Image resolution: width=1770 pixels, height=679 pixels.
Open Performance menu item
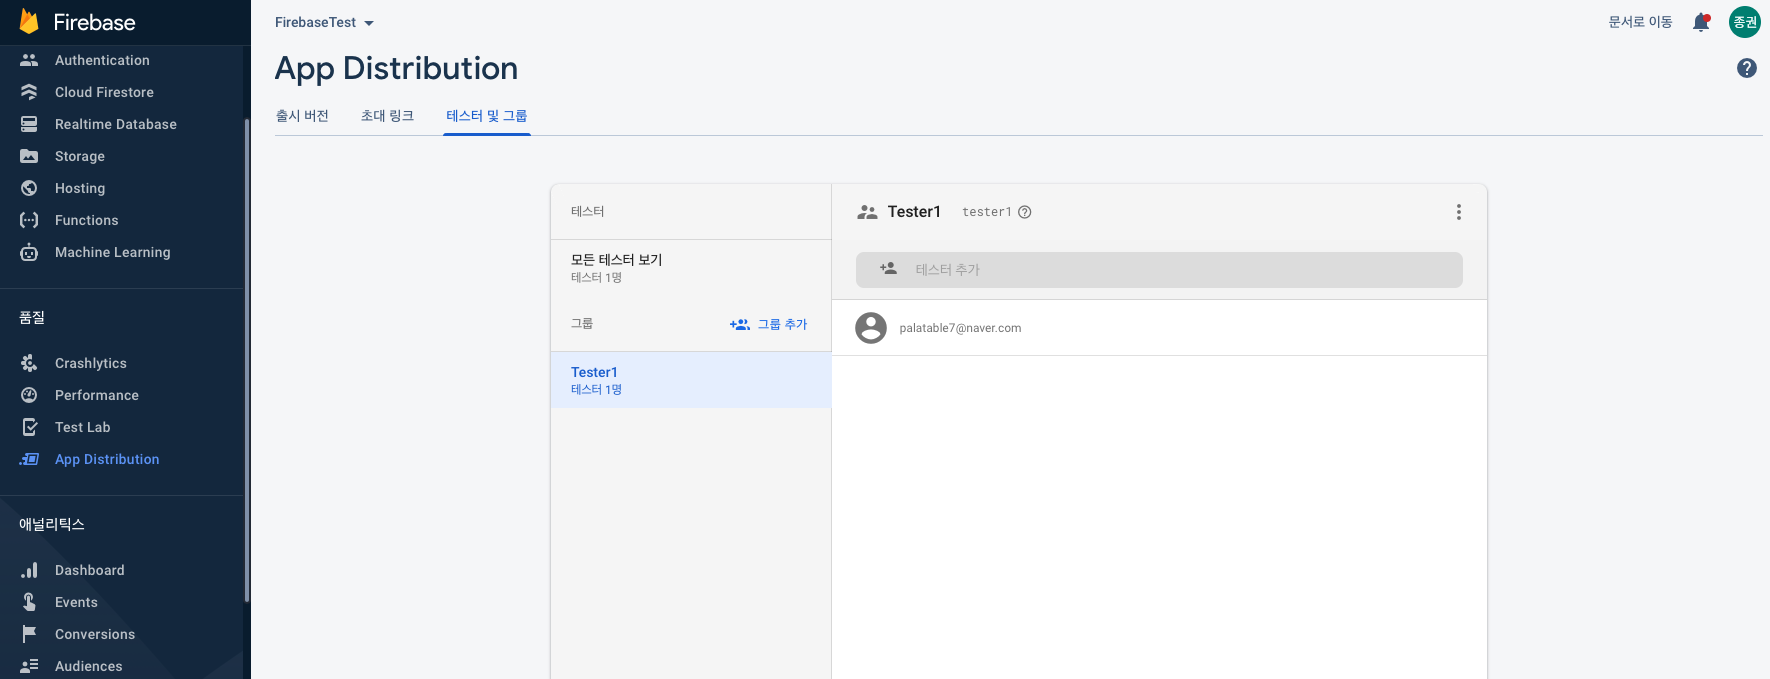point(97,395)
